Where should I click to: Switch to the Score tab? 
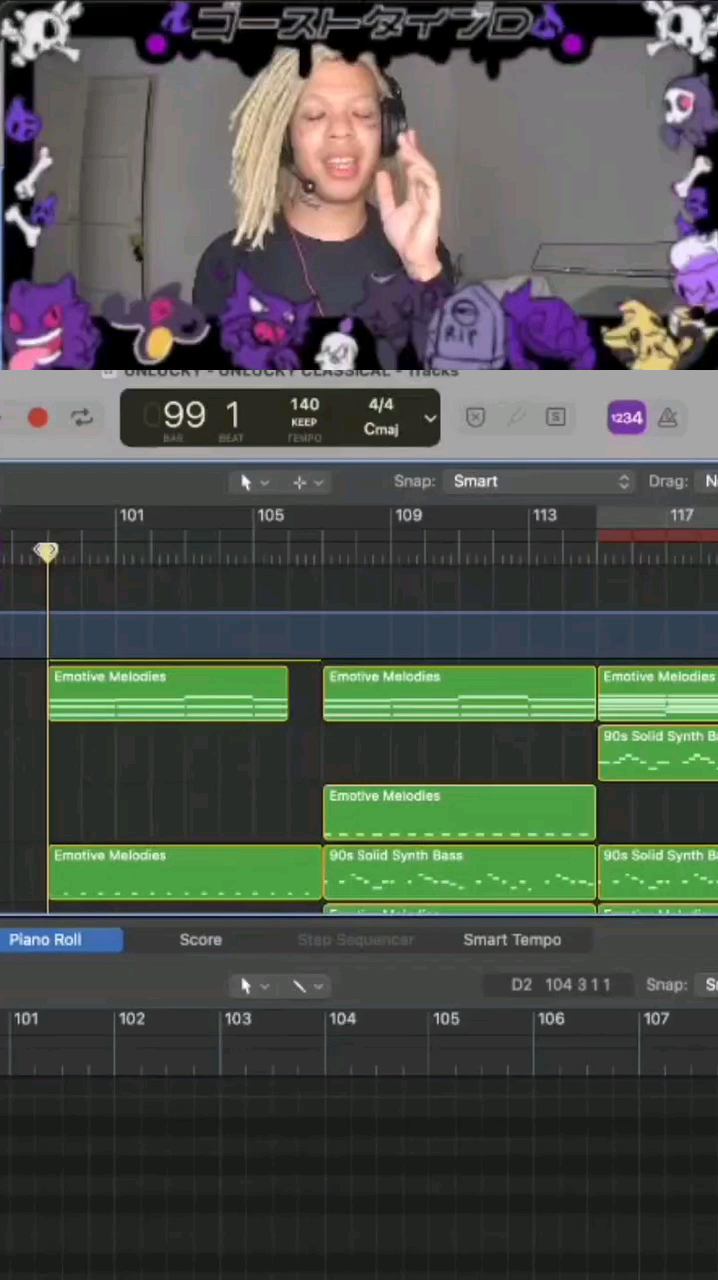pos(200,940)
